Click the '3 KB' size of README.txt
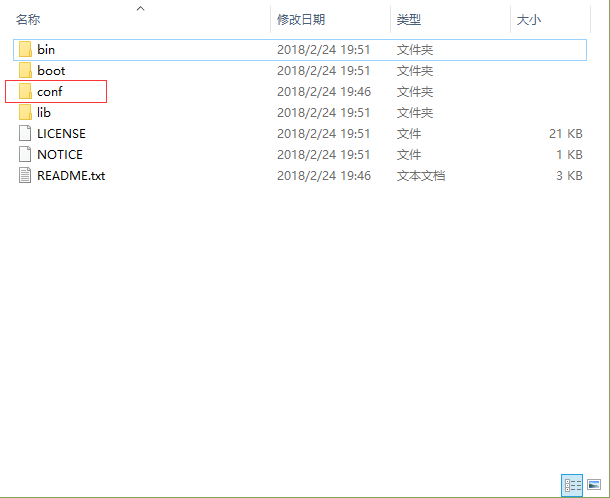The height and width of the screenshot is (498, 610). 569,175
